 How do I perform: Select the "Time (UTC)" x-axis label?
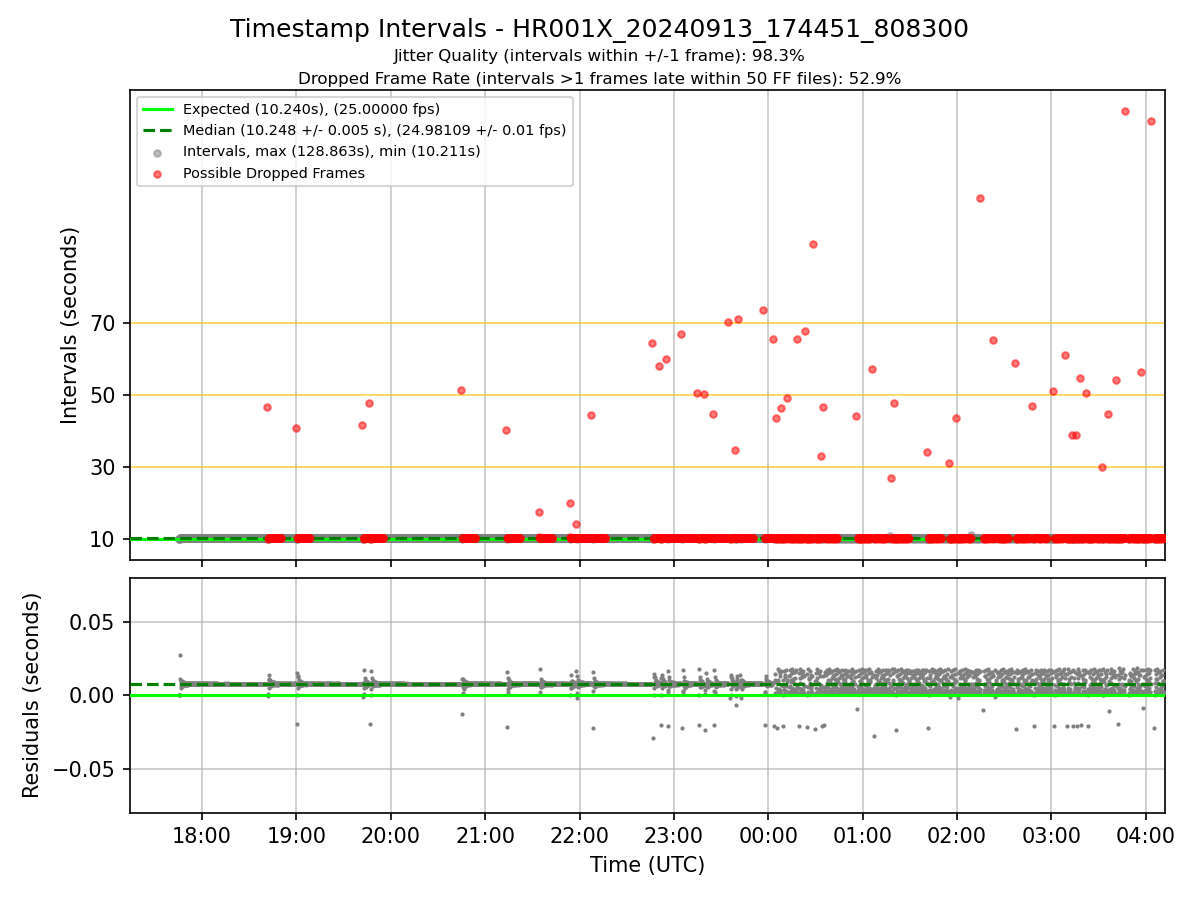tap(647, 865)
